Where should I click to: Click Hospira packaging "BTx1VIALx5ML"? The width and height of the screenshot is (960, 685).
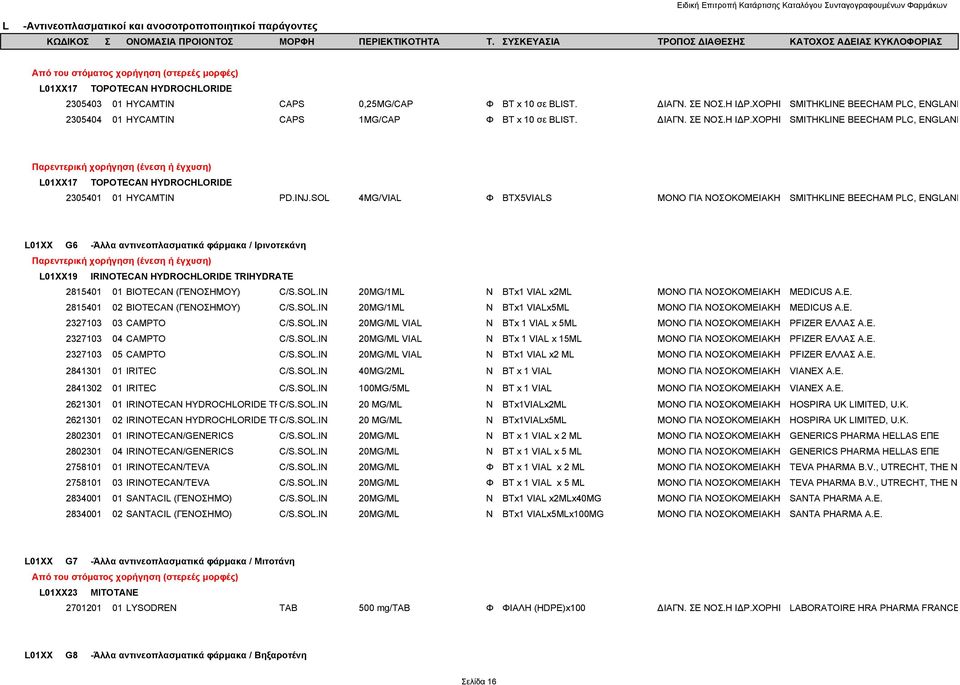pos(534,421)
